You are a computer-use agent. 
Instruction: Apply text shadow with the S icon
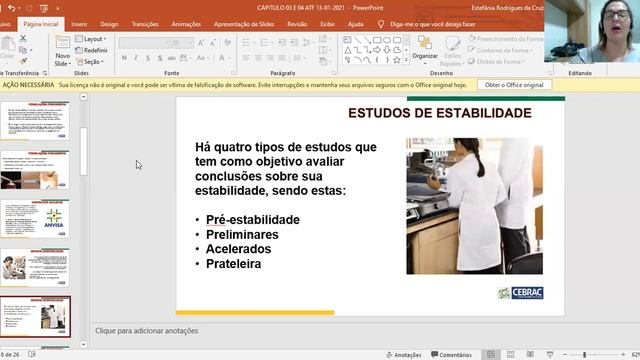click(160, 58)
